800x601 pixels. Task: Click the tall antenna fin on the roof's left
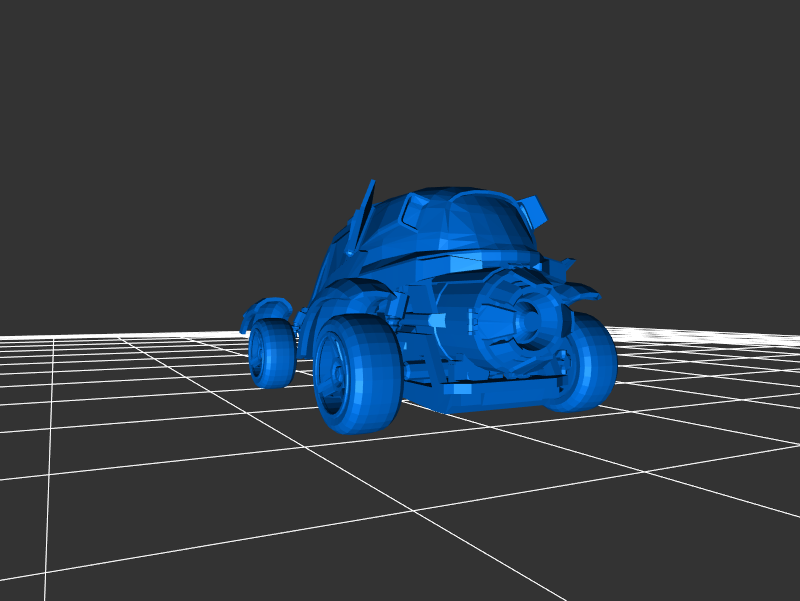364,212
